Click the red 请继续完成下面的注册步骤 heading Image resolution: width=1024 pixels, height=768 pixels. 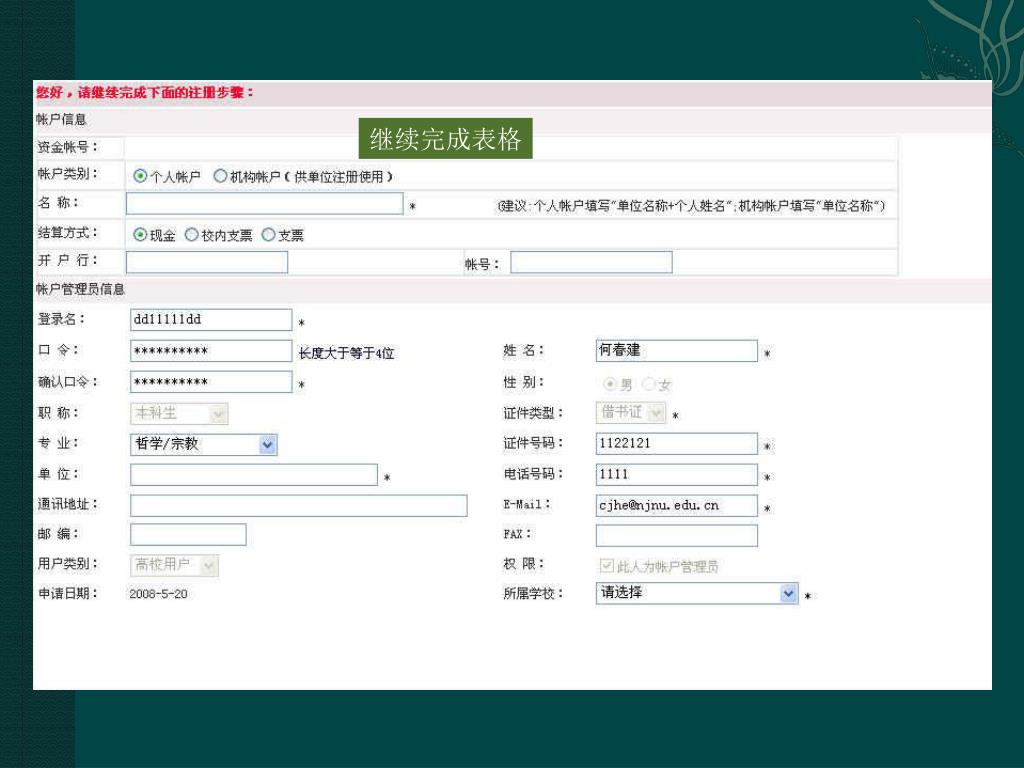tap(145, 93)
